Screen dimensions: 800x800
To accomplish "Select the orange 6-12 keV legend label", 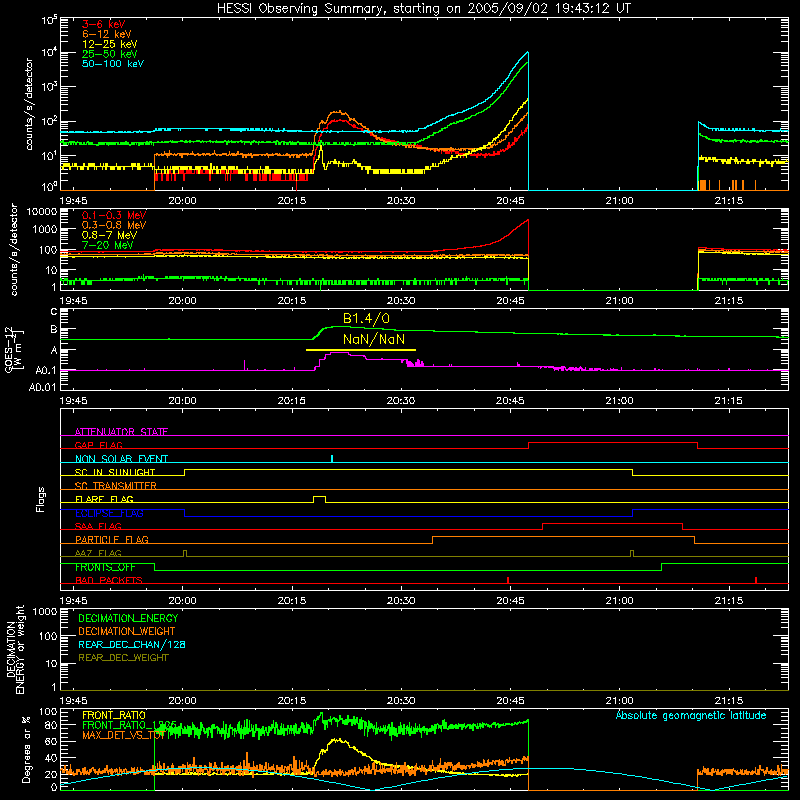I will [x=107, y=34].
